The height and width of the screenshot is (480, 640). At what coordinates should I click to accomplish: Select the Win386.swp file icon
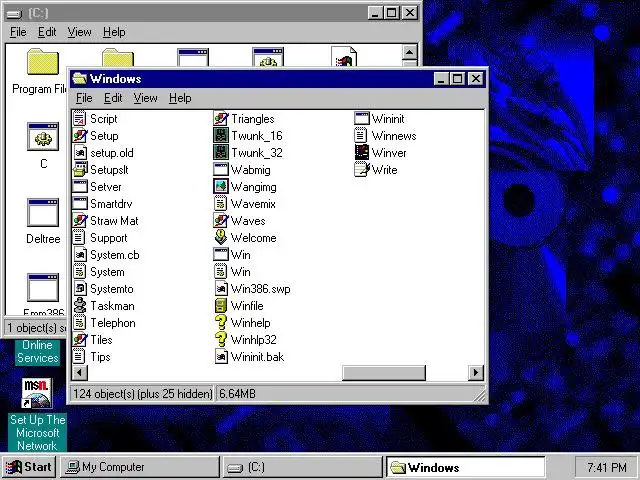click(x=221, y=289)
